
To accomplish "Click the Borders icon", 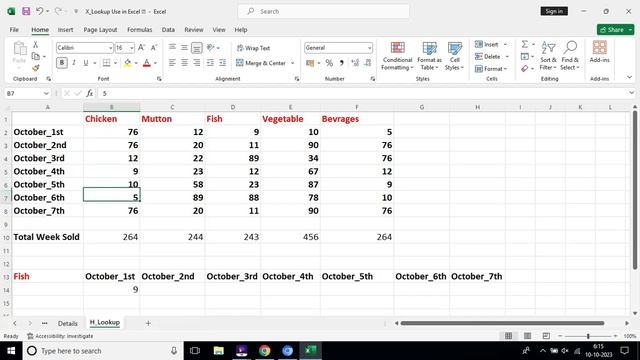I will (x=107, y=63).
